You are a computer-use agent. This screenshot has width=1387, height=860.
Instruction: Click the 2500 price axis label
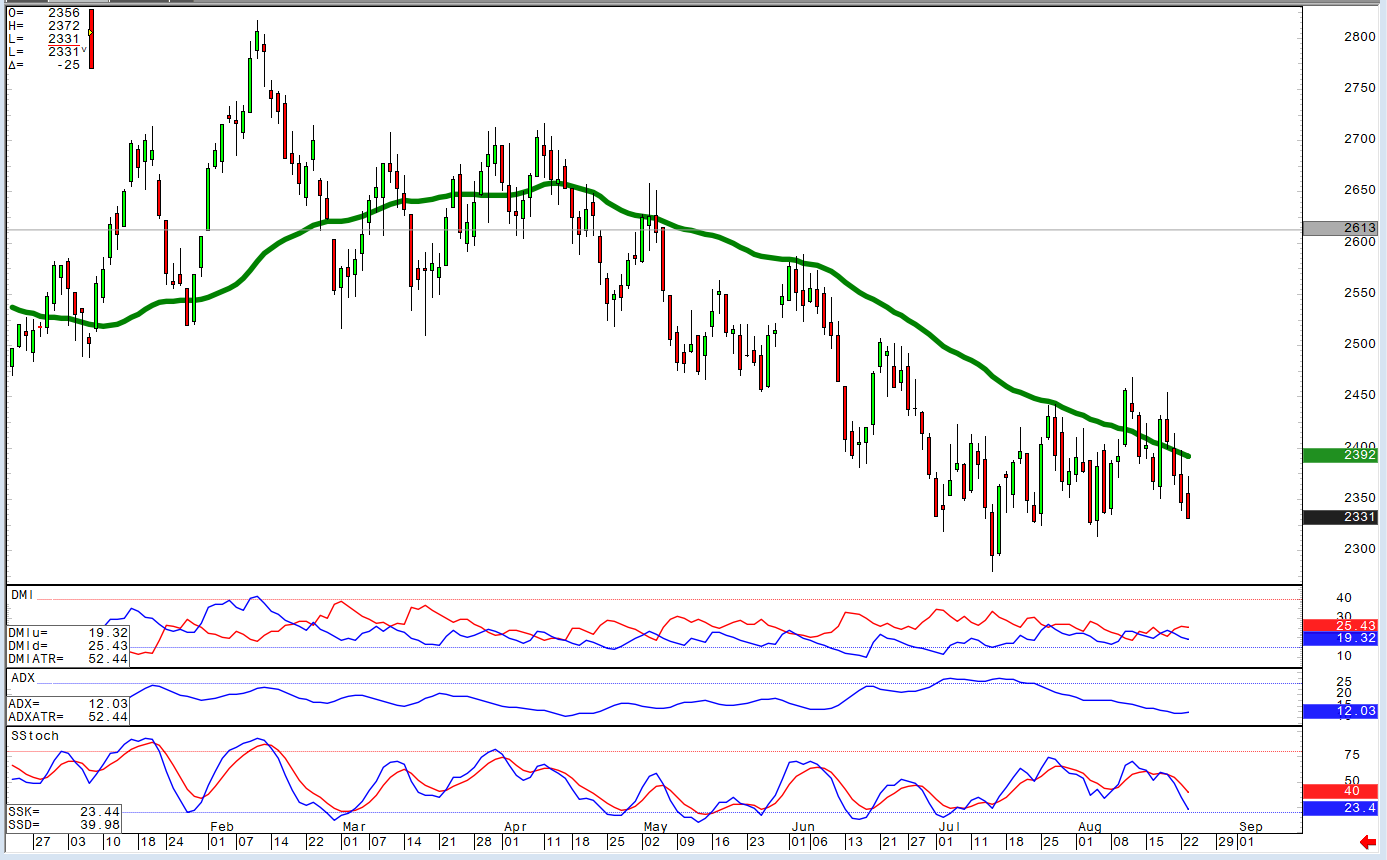pyautogui.click(x=1360, y=344)
